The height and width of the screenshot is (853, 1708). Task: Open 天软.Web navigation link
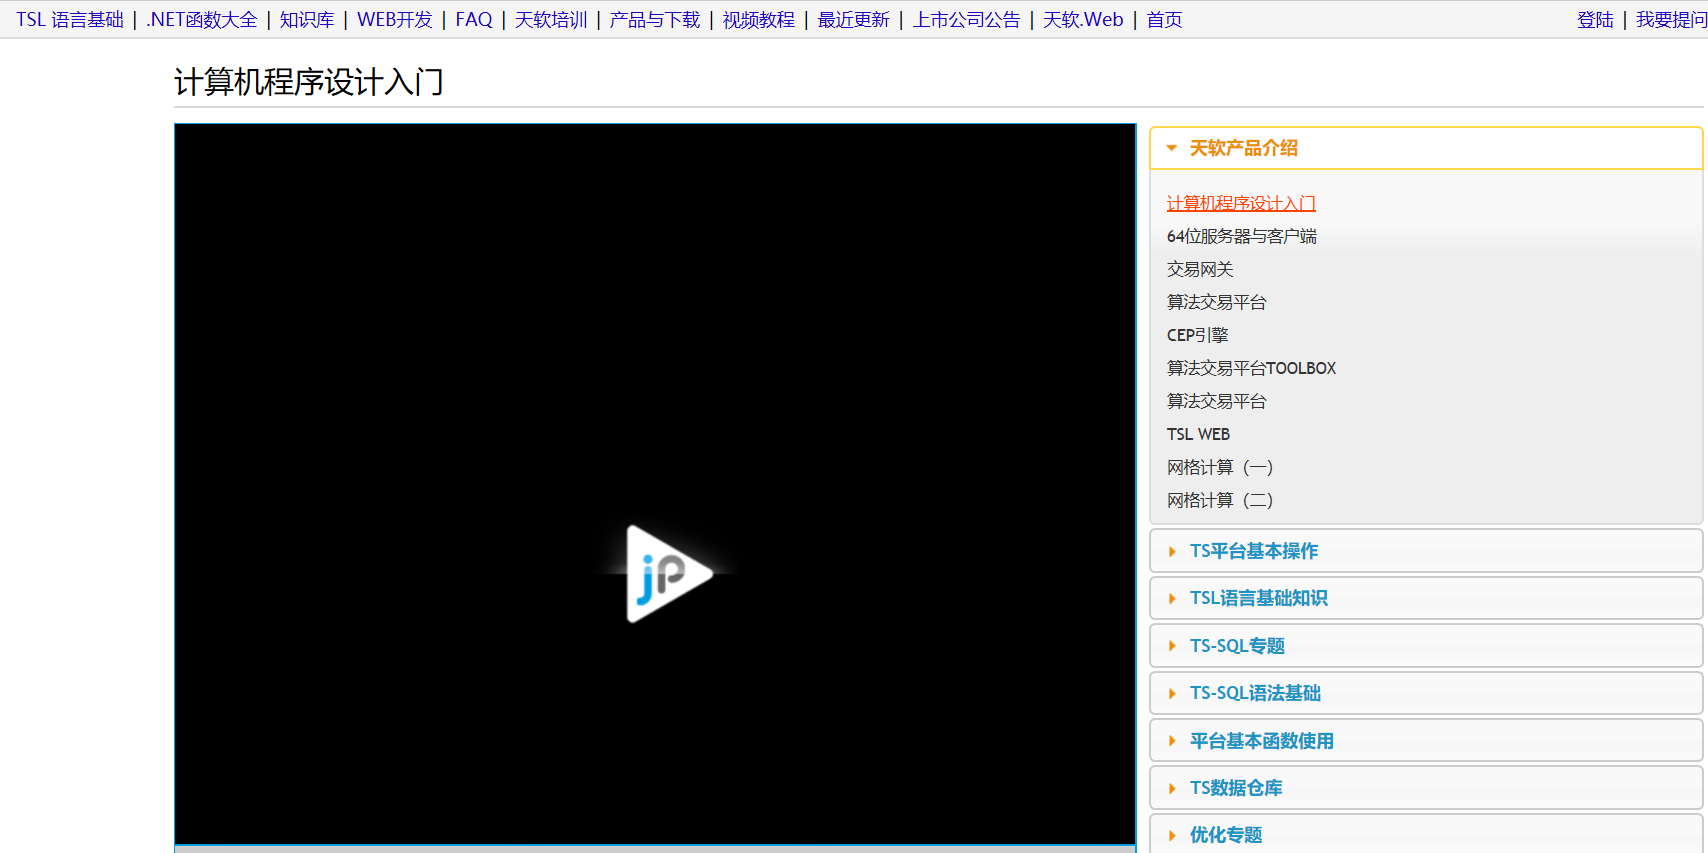(x=1083, y=20)
